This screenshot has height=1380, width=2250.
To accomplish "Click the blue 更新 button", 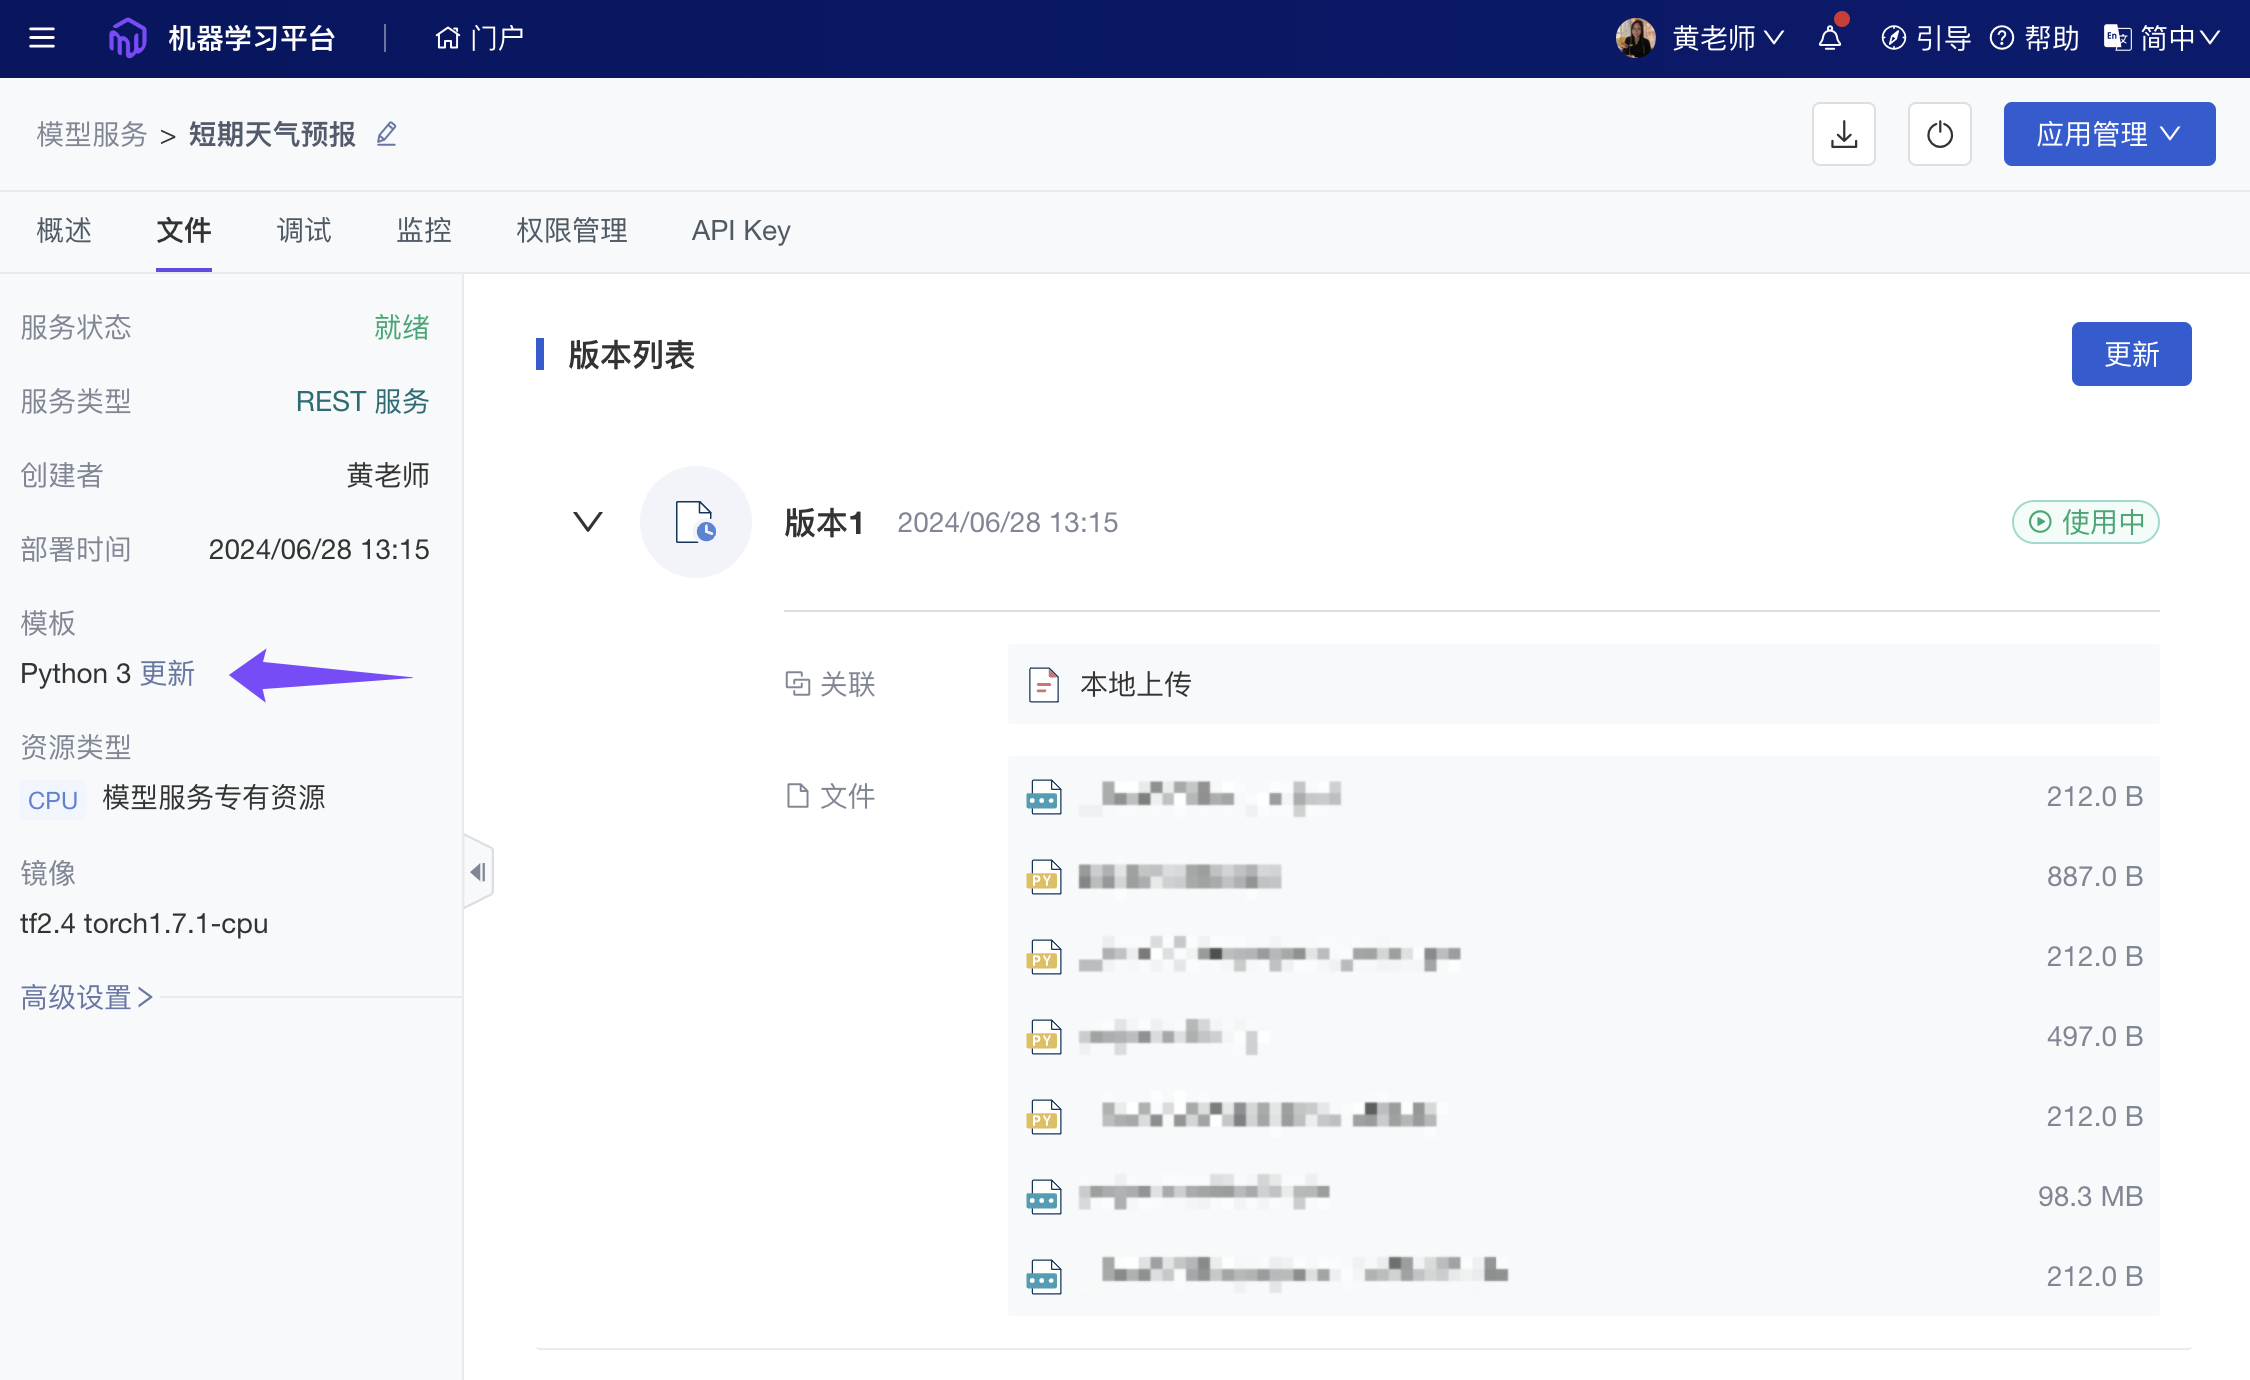I will point(2131,353).
